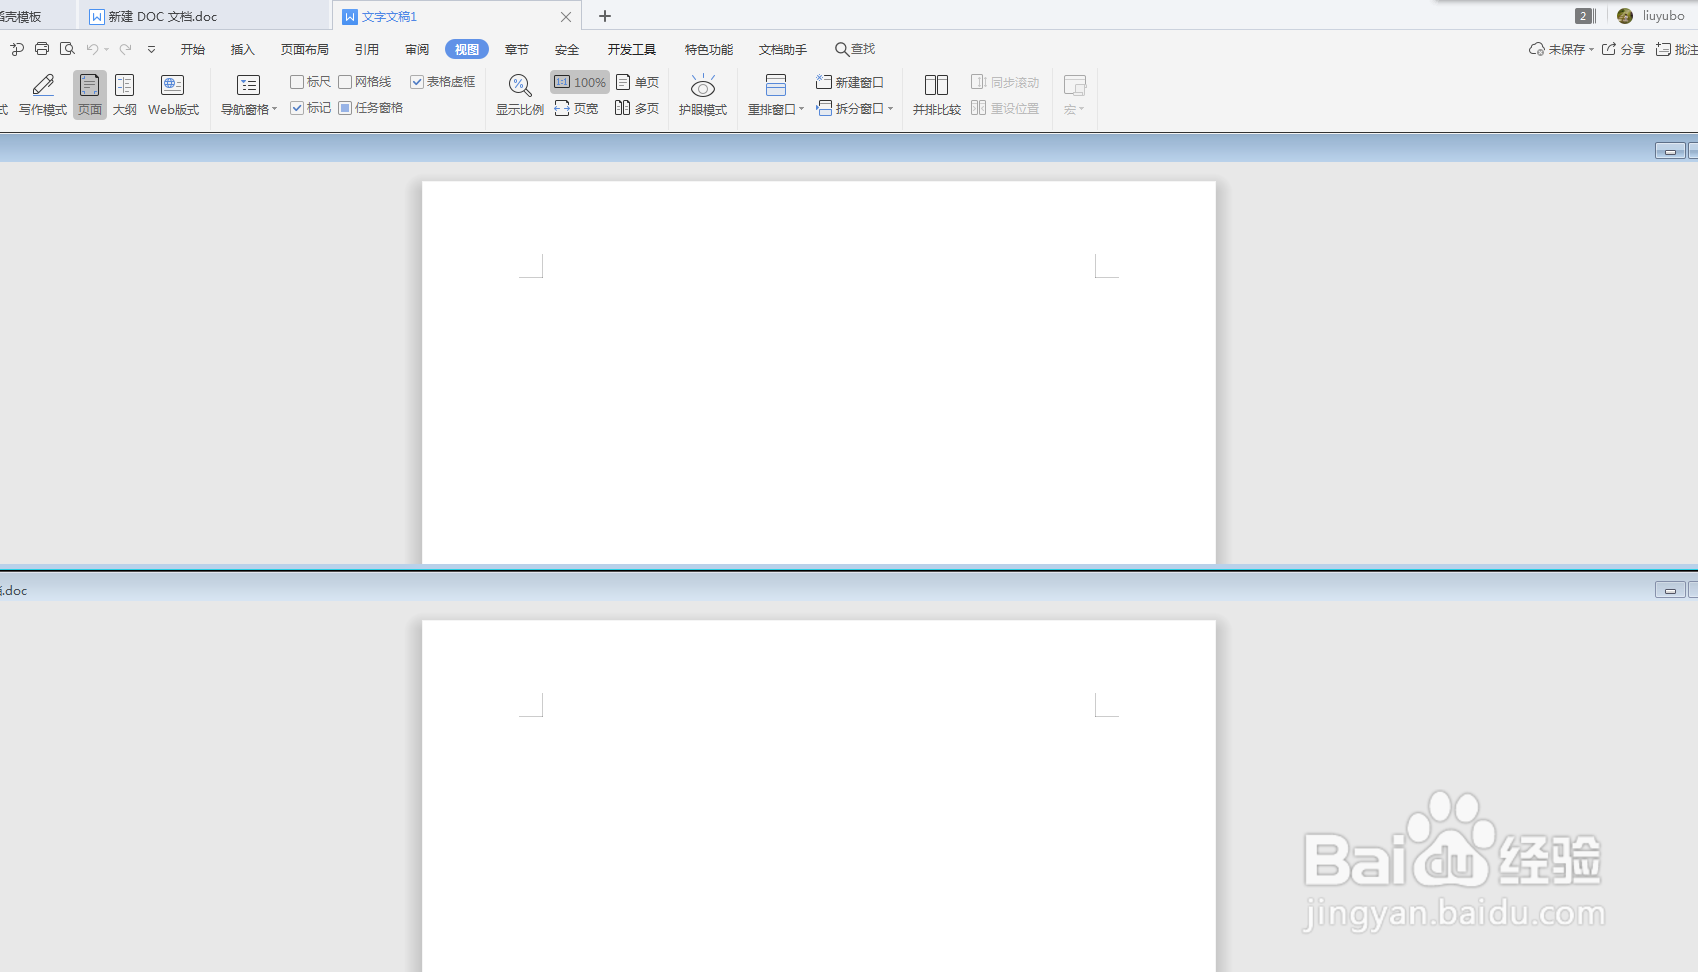The width and height of the screenshot is (1698, 972).
Task: Minimize the upper document pane
Action: coord(1670,151)
